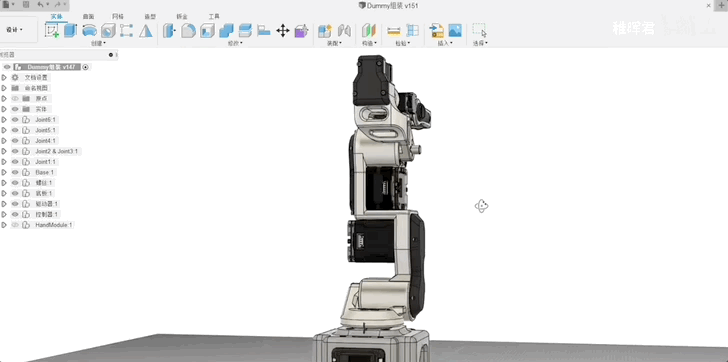Open the 检验 dropdown menu
Screen dimensions: 728x362
click(x=403, y=43)
